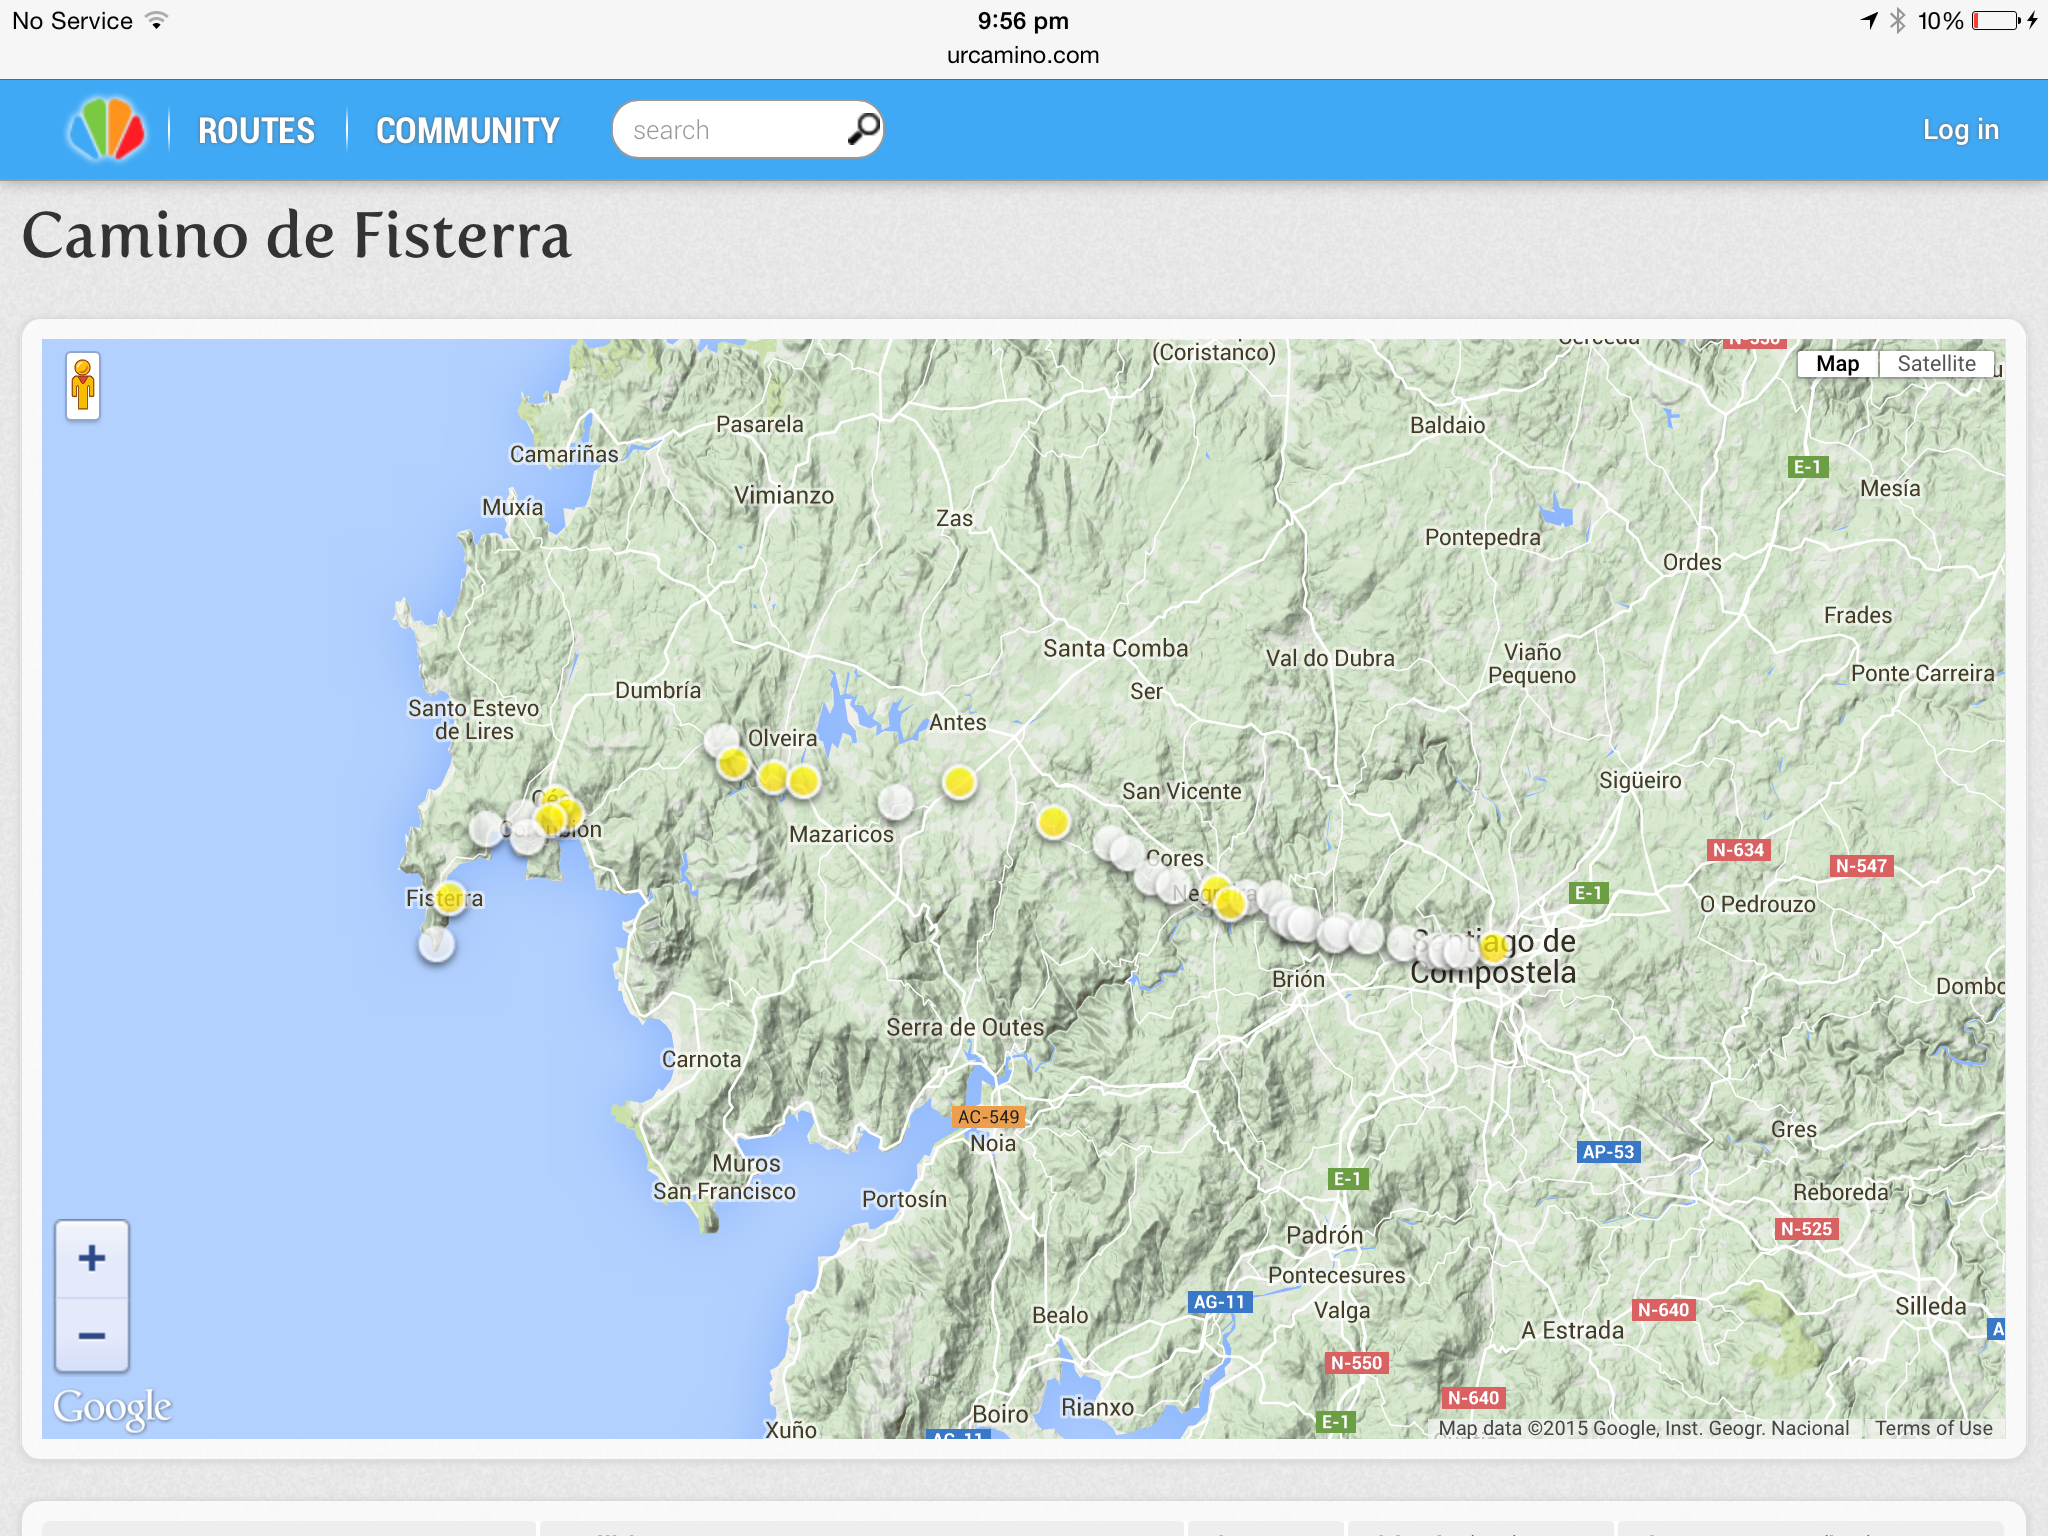Click the urcamino shell logo
The width and height of the screenshot is (2048, 1536).
pos(107,130)
